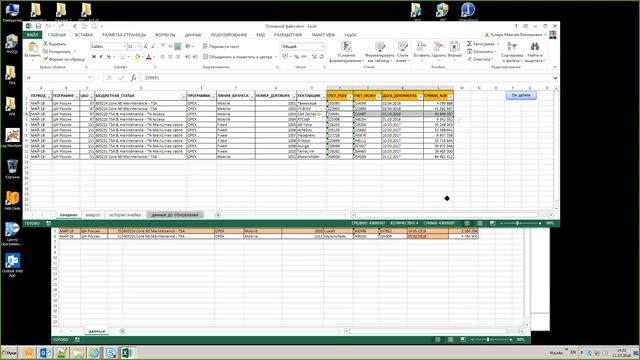Open the ФАЙЛ tab
Screen dimensions: 640x360
pyautogui.click(x=33, y=35)
